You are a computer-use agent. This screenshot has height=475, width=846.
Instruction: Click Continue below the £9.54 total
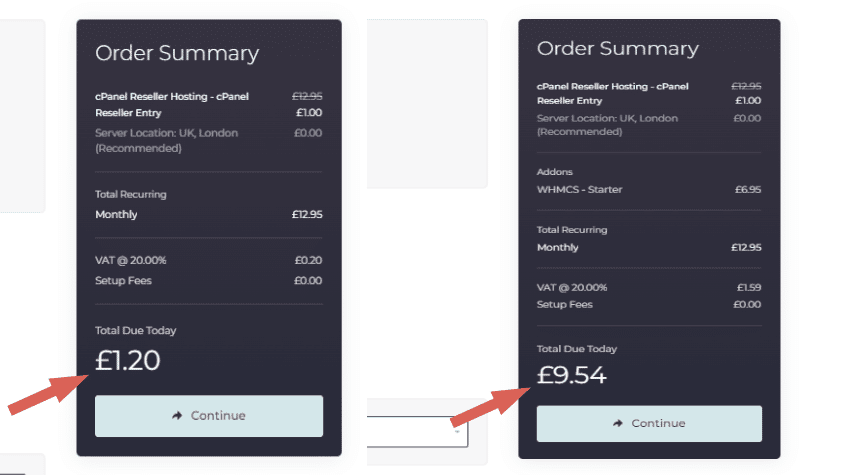click(649, 423)
